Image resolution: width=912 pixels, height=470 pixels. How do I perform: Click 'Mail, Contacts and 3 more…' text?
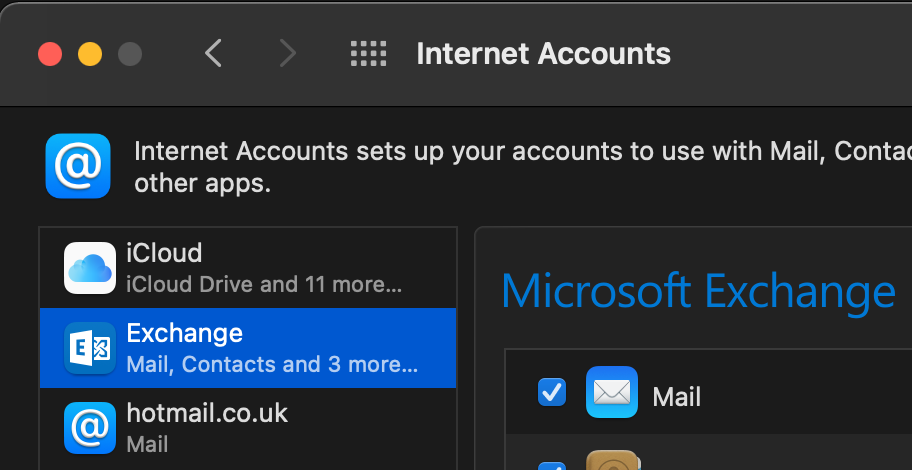click(x=272, y=365)
